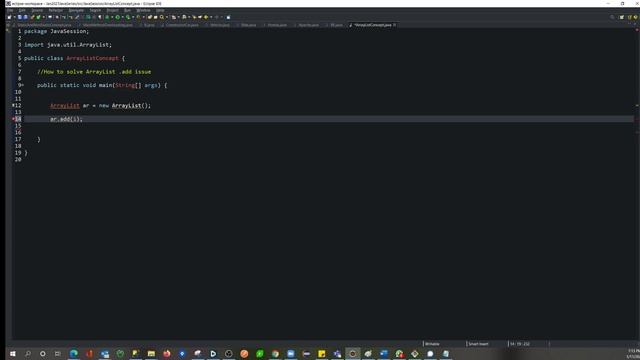
Task: Open Microsoft Edge from the taskbar
Action: click(x=73, y=353)
